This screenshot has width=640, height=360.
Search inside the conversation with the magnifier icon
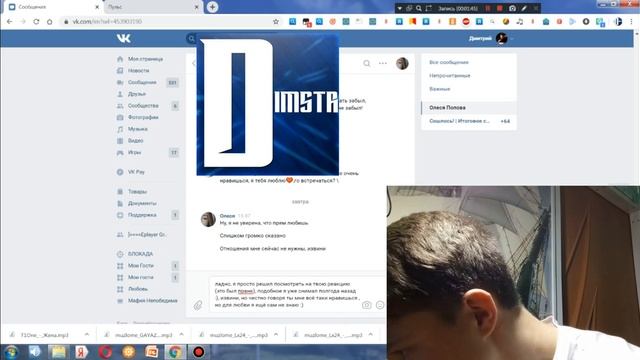(x=367, y=63)
